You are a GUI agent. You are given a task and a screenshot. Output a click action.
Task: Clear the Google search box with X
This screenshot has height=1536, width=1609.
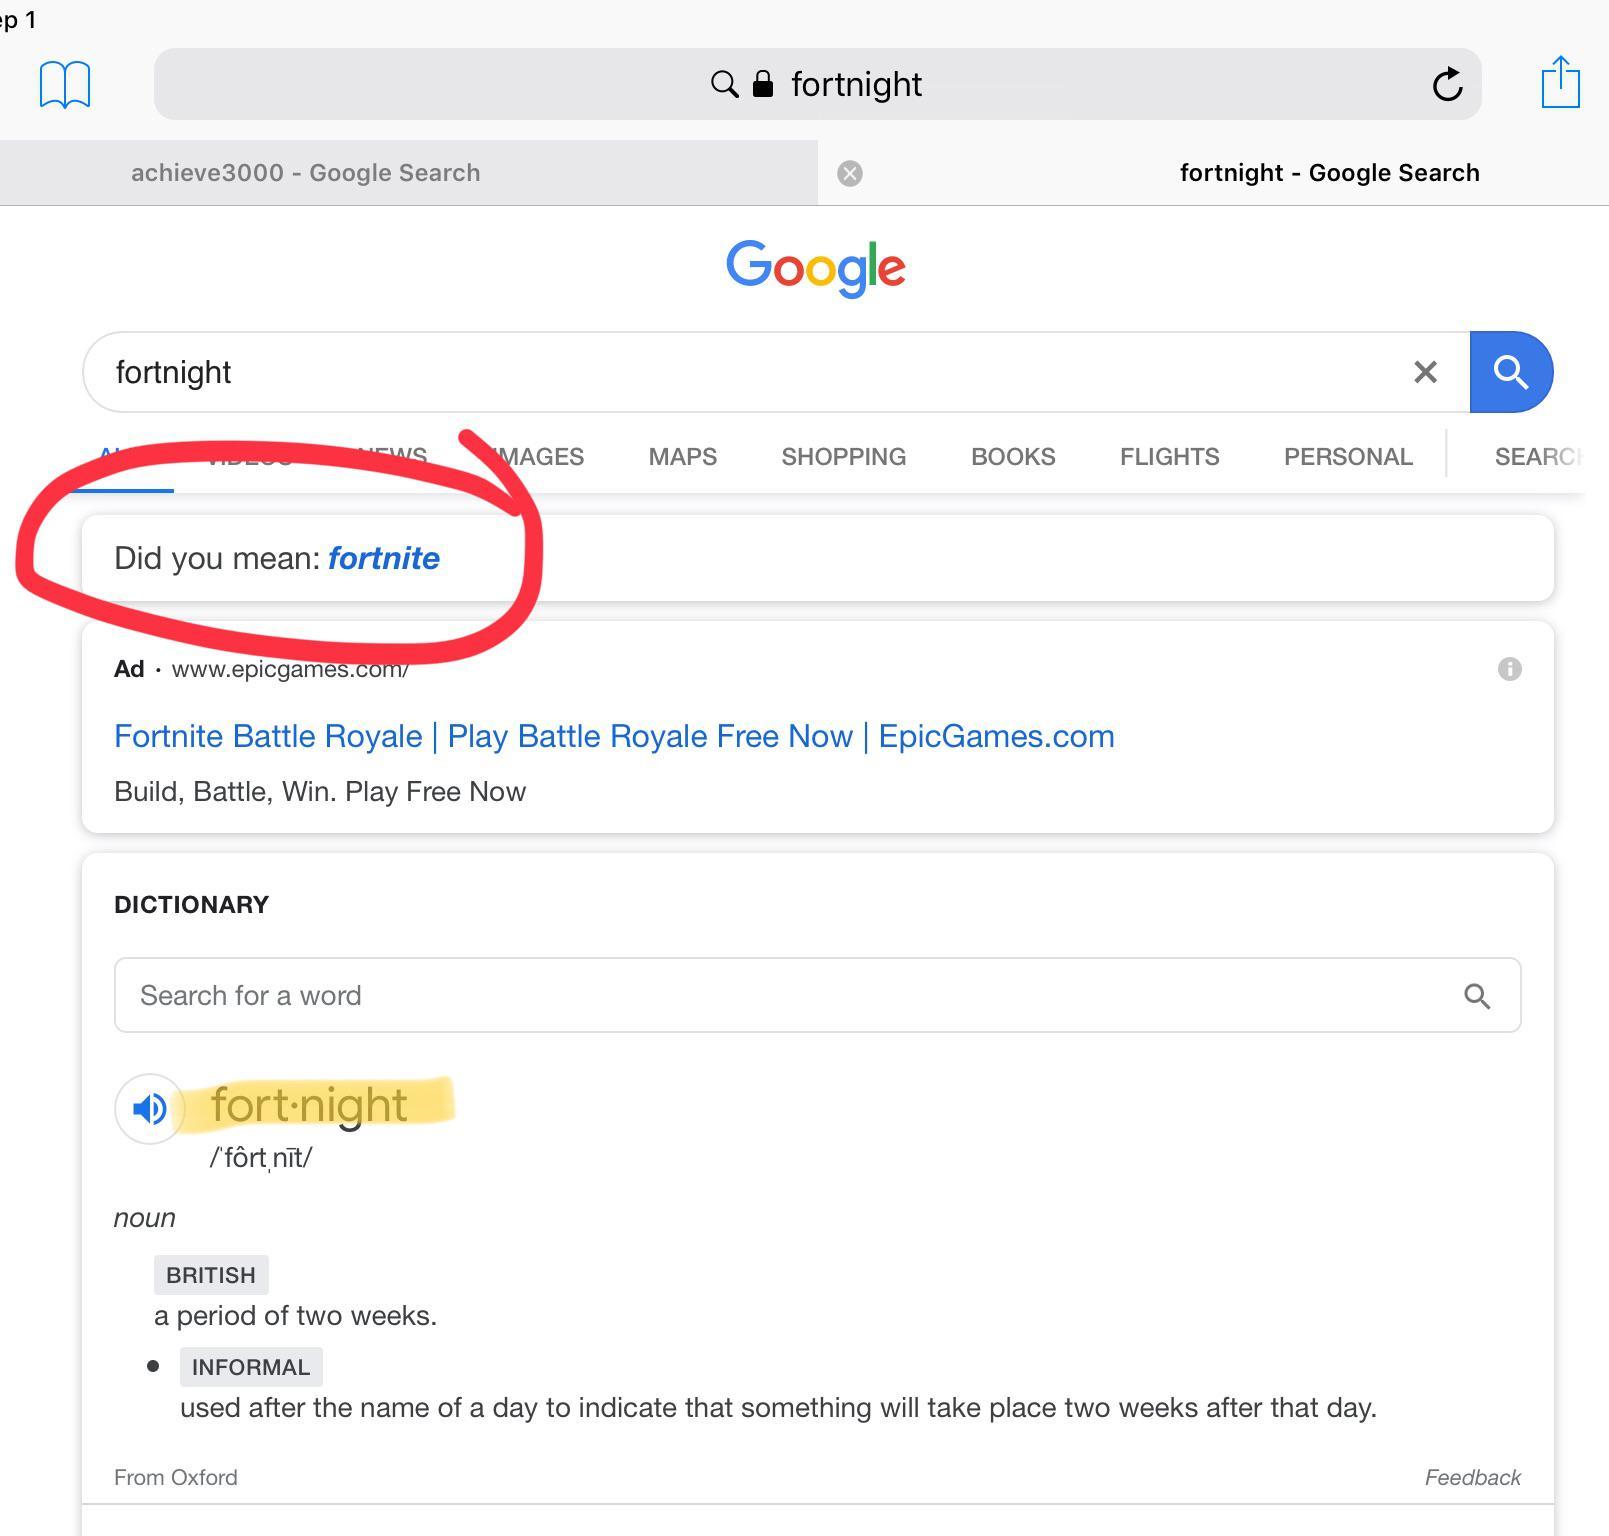pos(1425,372)
